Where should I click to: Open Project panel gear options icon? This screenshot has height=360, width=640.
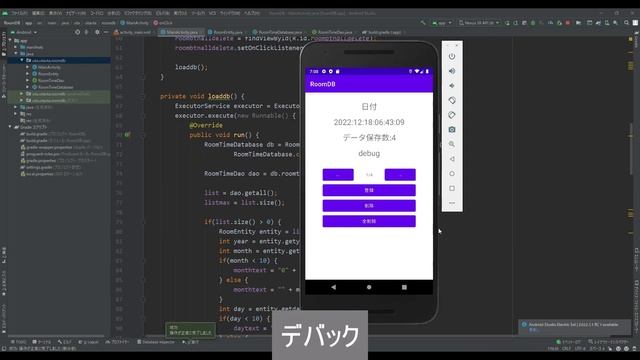97,32
